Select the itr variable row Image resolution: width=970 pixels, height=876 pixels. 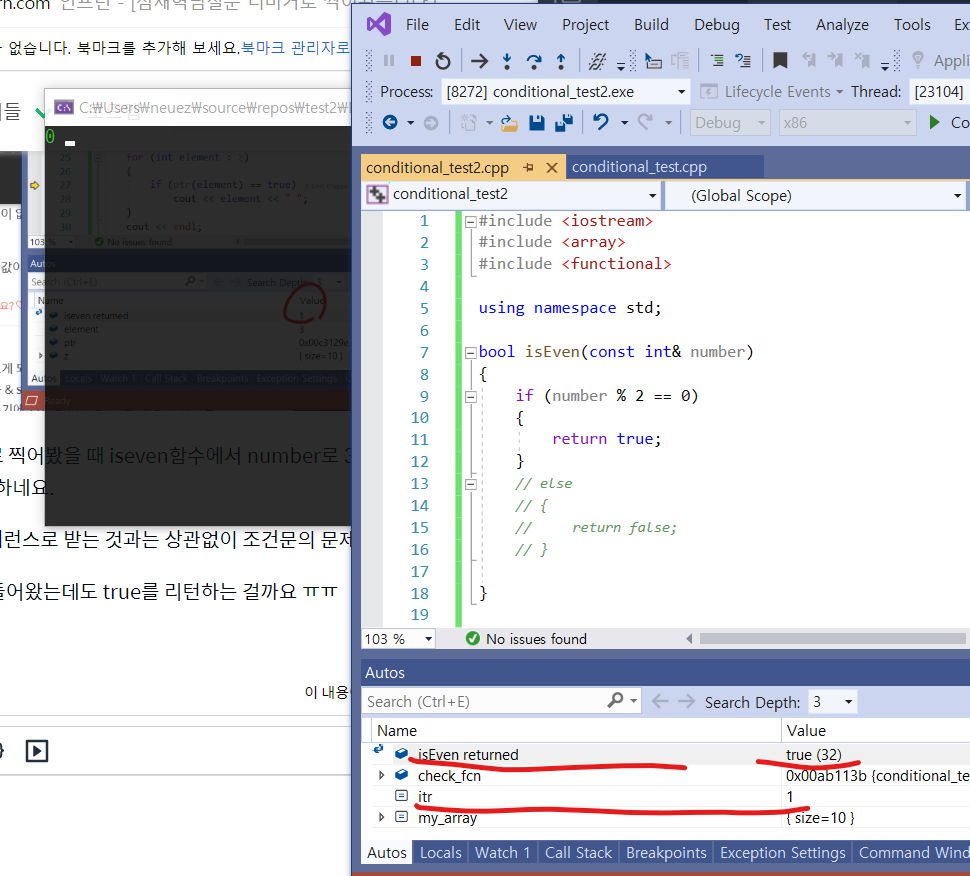pyautogui.click(x=670, y=796)
